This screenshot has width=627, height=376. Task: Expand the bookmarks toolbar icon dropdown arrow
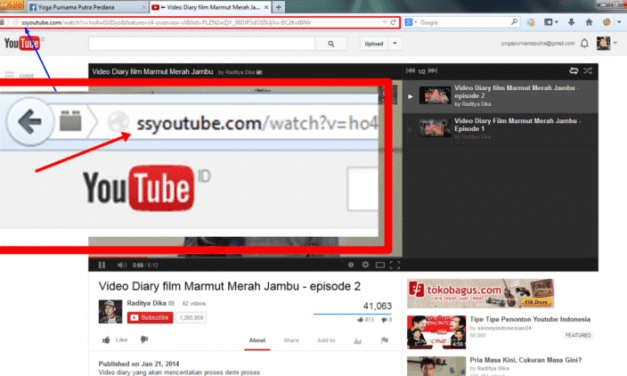click(556, 22)
